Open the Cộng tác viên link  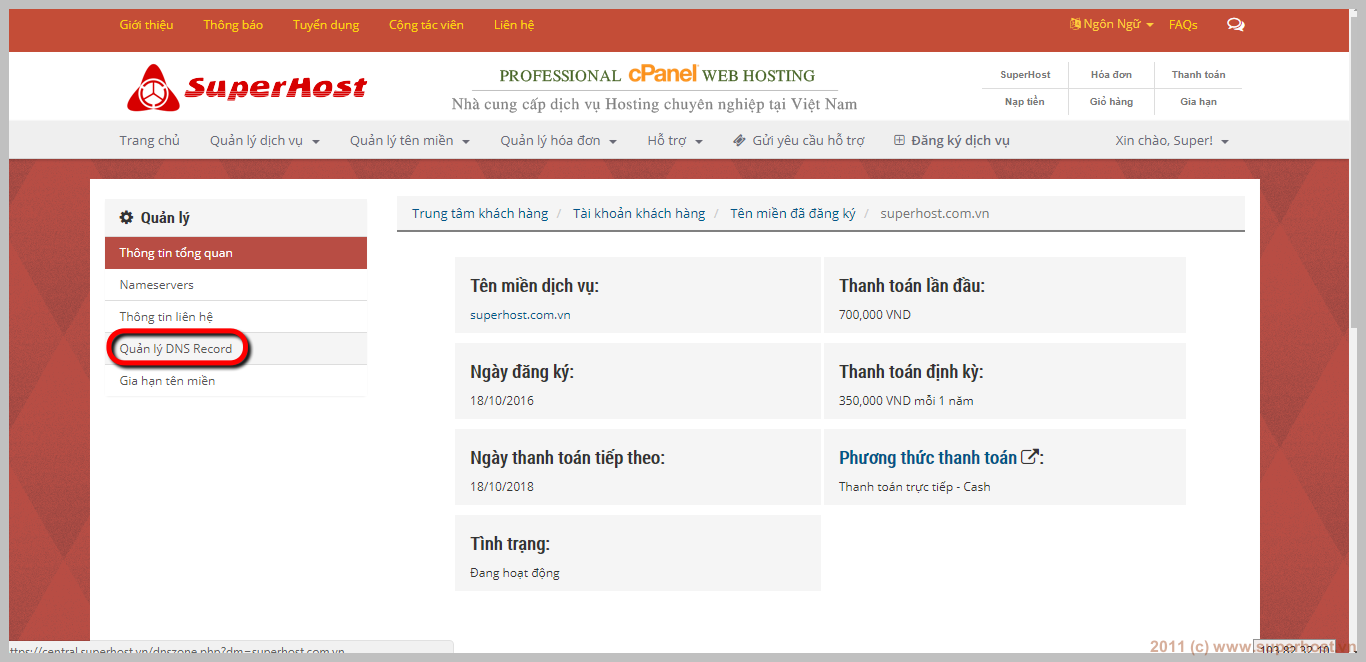[426, 25]
